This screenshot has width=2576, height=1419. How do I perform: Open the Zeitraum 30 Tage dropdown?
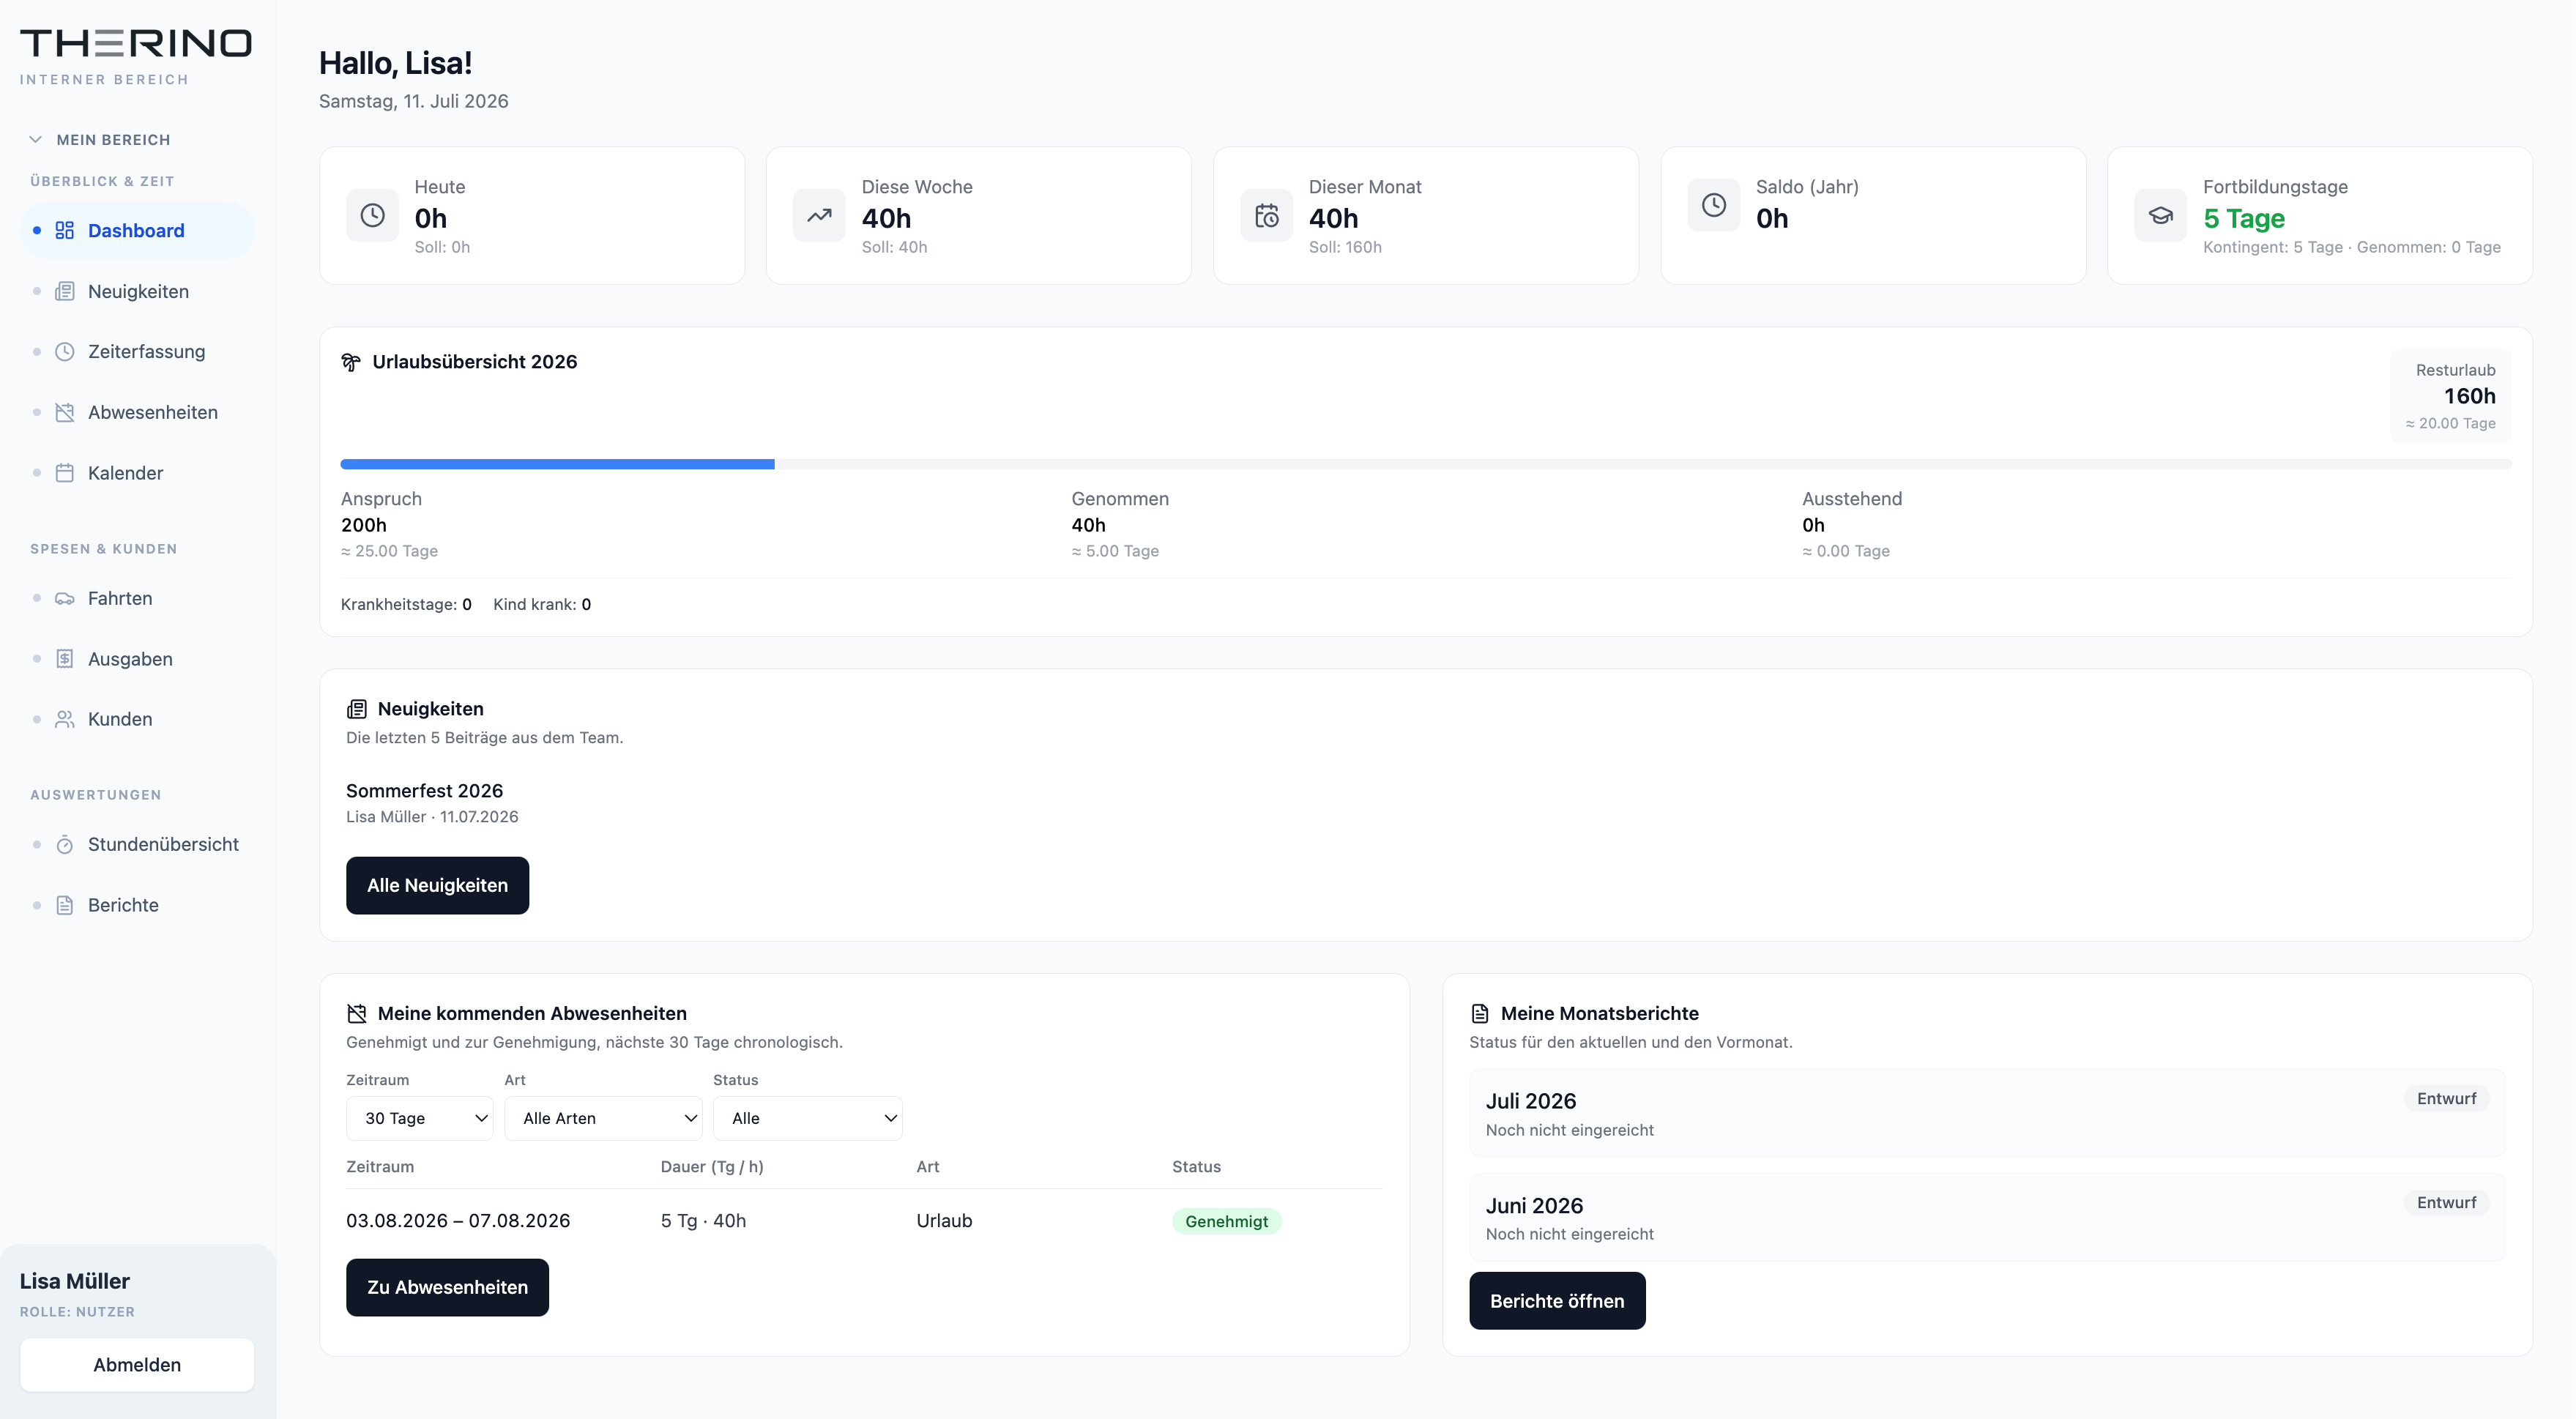(x=419, y=1118)
